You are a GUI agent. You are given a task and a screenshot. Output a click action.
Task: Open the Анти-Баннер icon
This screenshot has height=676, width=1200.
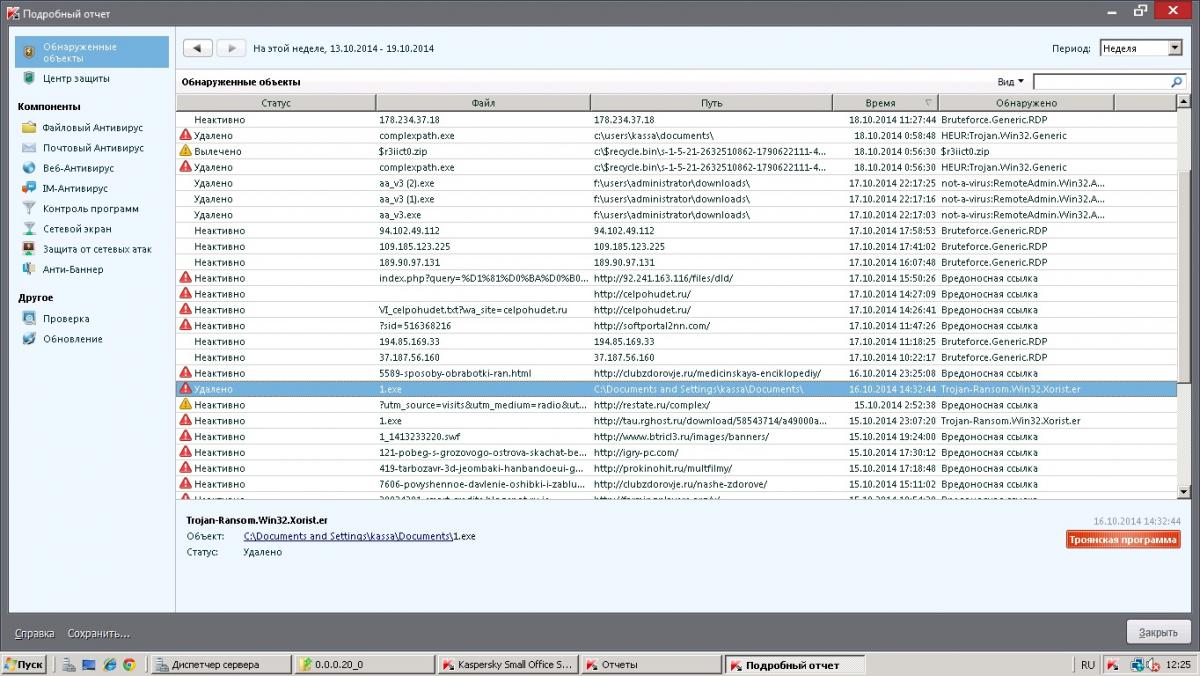[x=29, y=269]
